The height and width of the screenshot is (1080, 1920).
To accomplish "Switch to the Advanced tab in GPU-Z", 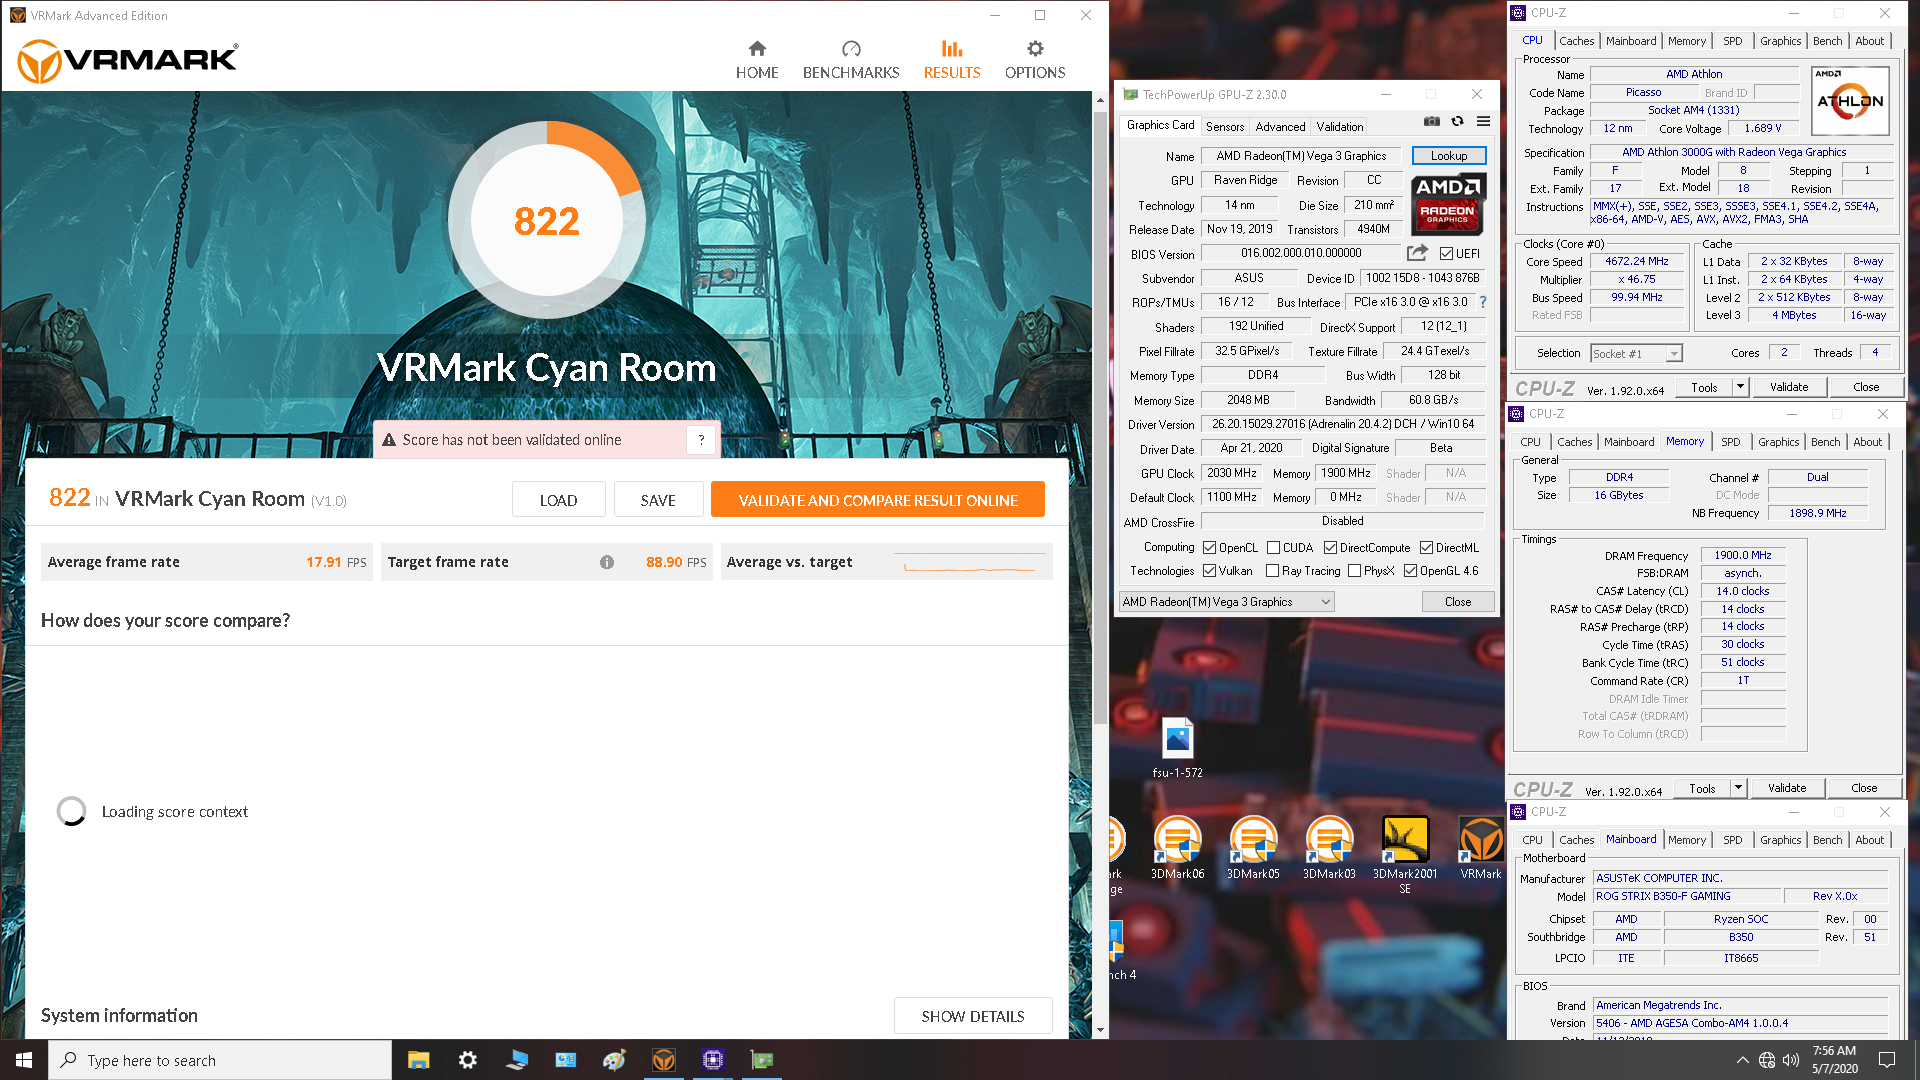I will [x=1280, y=127].
